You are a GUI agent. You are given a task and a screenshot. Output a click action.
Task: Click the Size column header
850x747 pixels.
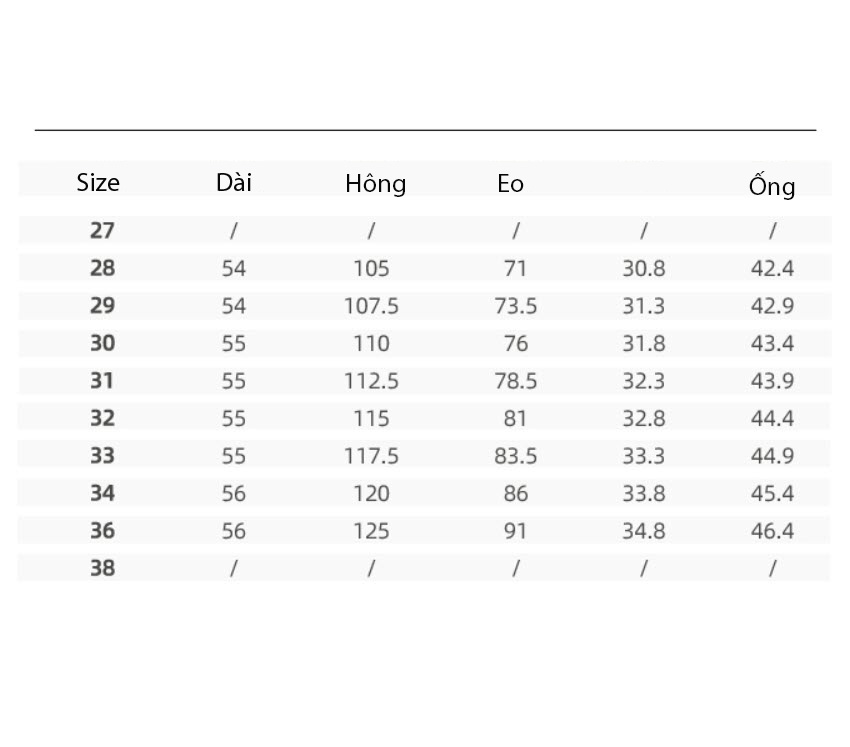coord(98,183)
